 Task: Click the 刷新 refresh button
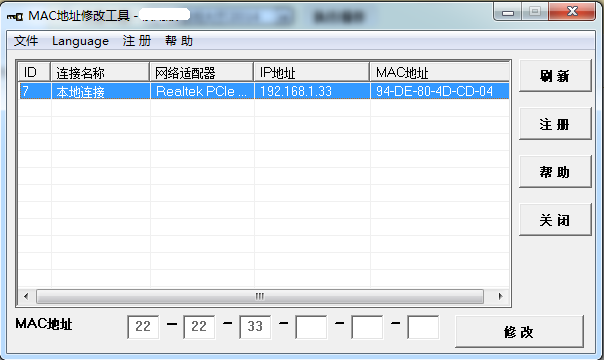(x=555, y=75)
